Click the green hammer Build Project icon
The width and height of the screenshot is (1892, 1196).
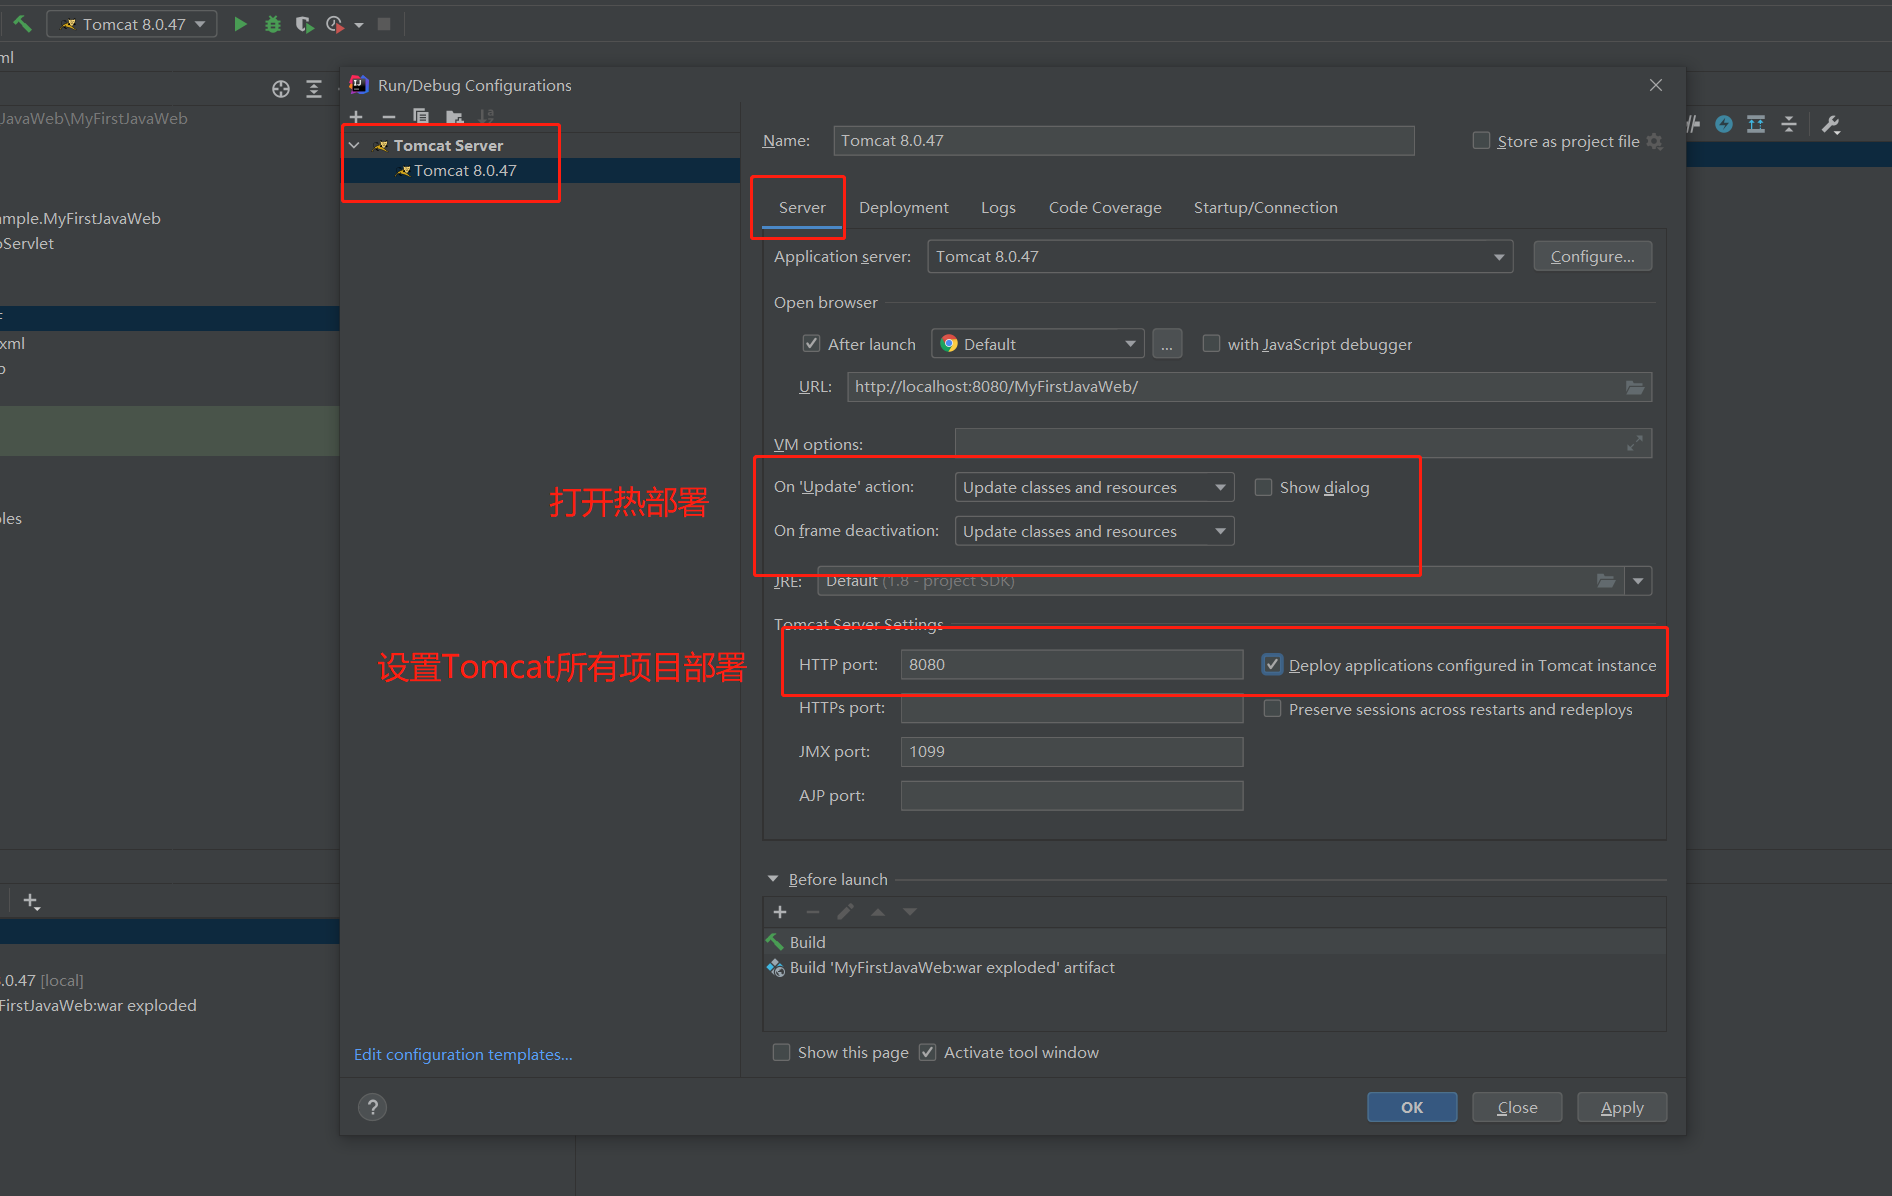(x=22, y=23)
